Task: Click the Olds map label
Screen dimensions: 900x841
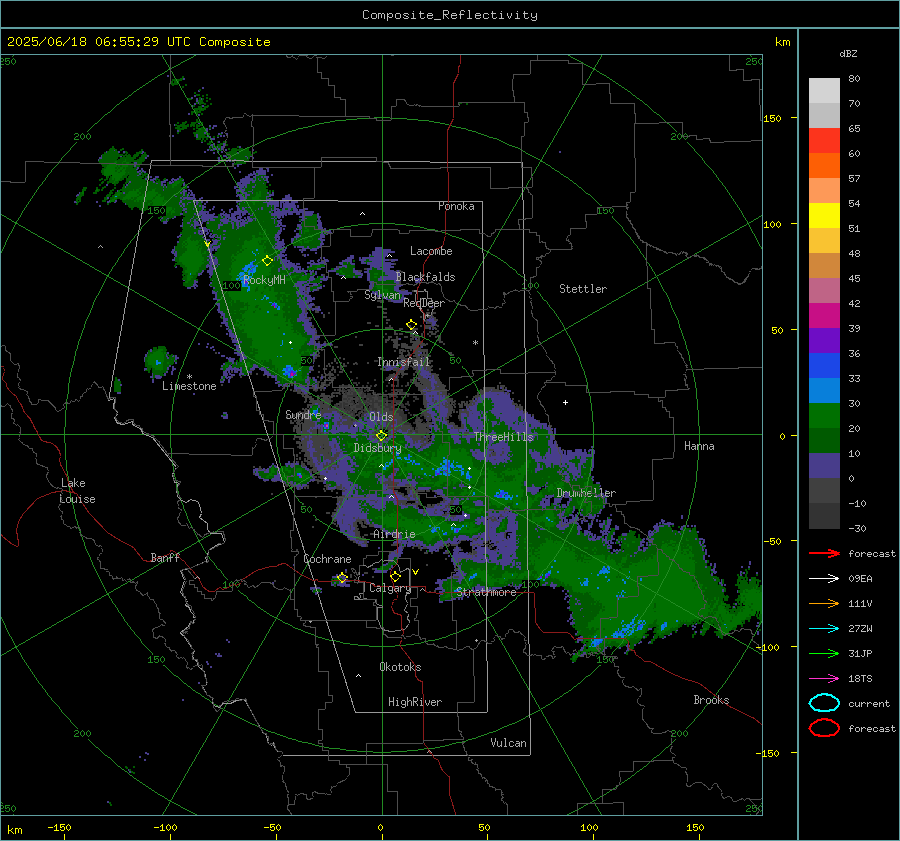Action: 381,417
